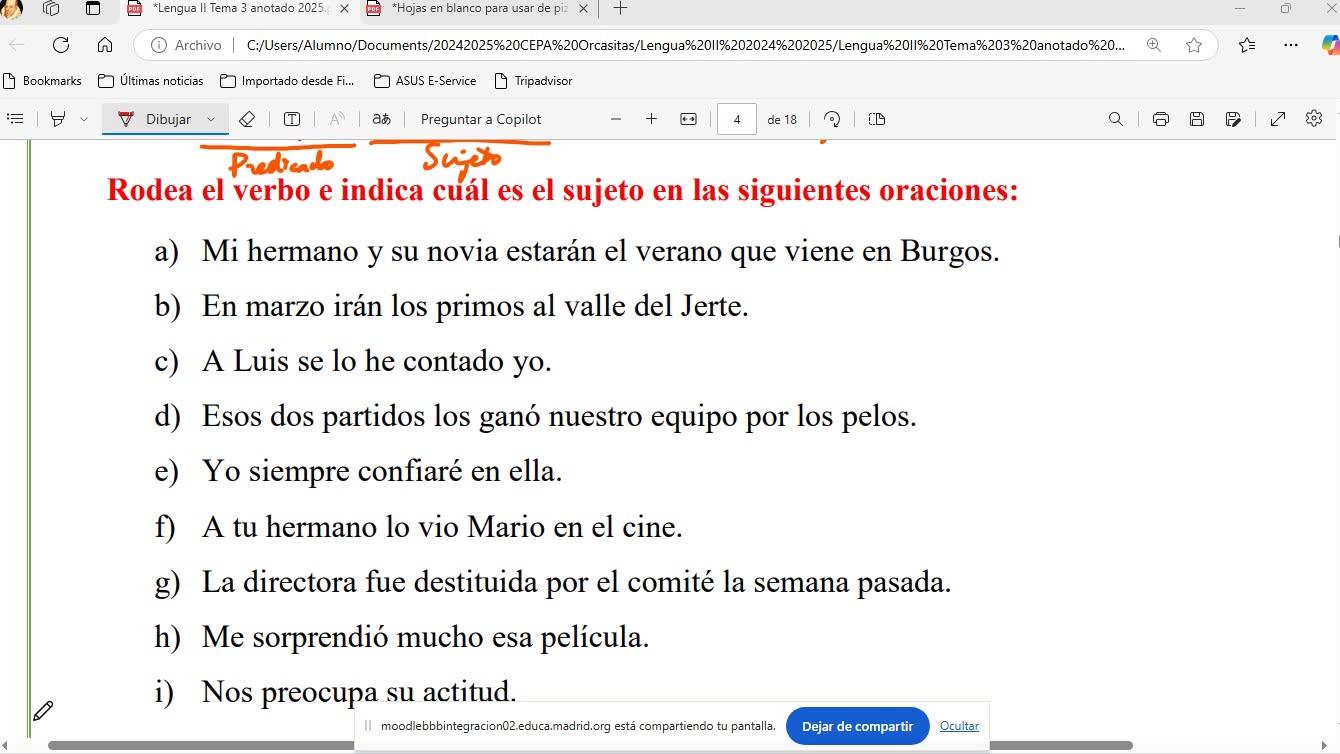
Task: Open the Tripadvisor bookmark
Action: [533, 81]
